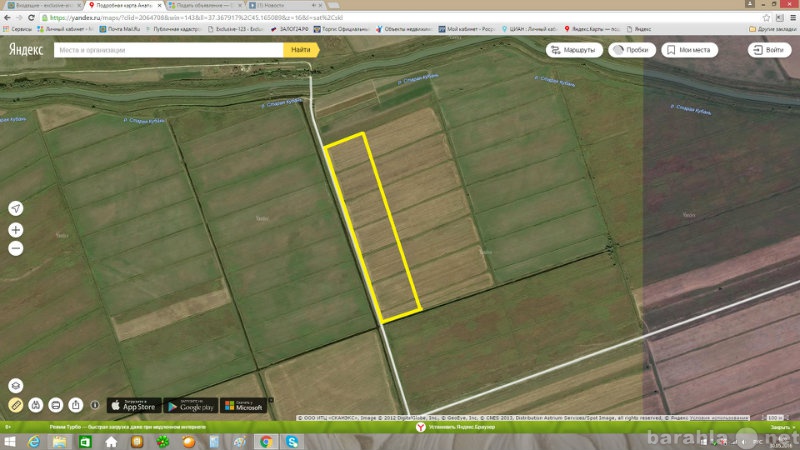
Task: Zoom in the map with plus
Action: [16, 230]
